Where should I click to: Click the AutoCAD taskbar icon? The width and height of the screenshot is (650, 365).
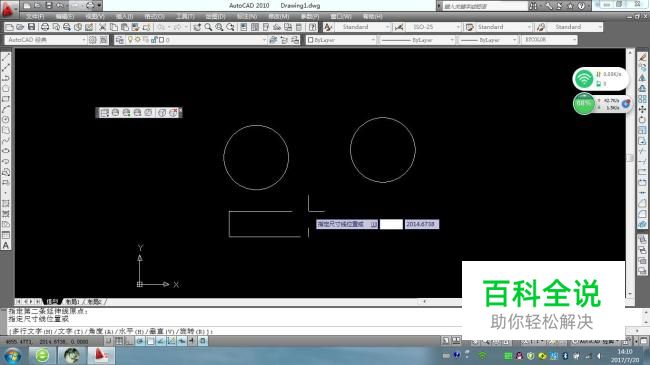point(101,355)
